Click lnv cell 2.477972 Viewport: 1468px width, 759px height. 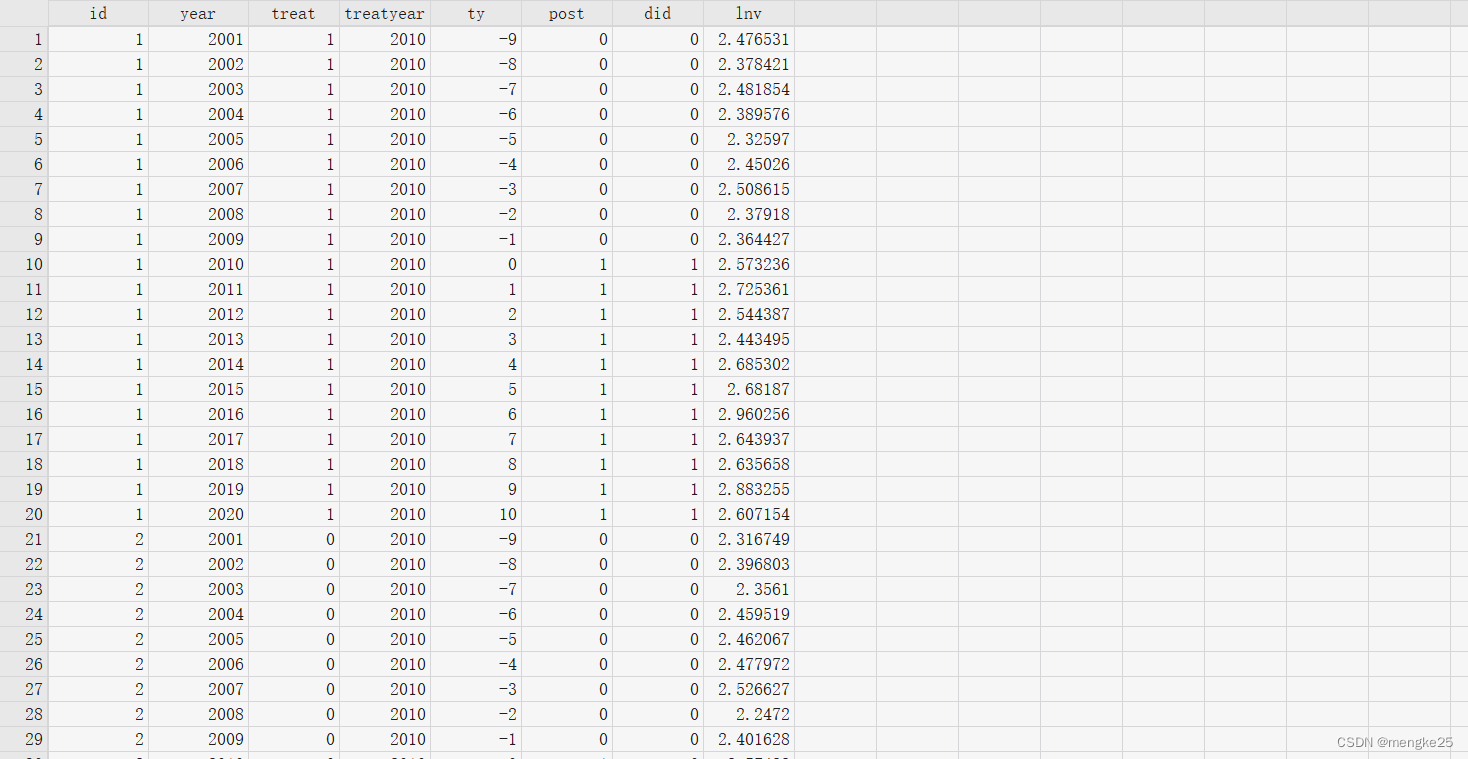coord(749,664)
